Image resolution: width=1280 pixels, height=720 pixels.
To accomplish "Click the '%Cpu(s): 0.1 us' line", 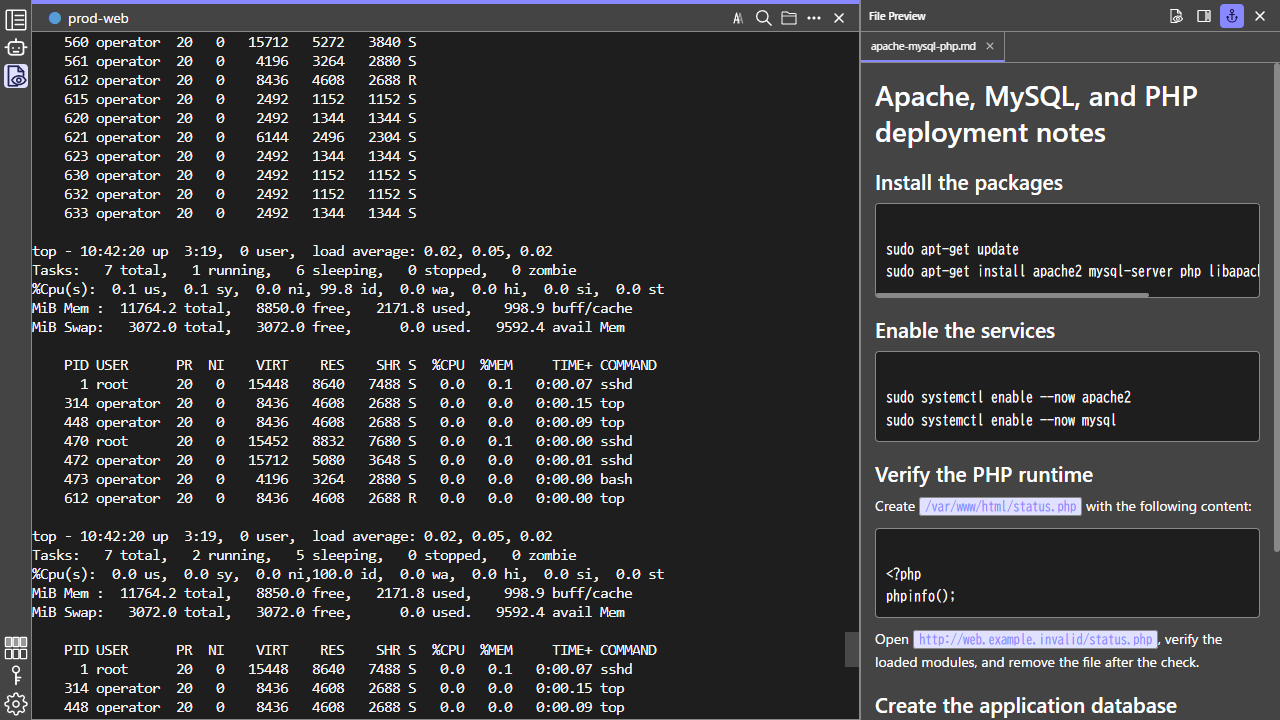I will [x=348, y=289].
